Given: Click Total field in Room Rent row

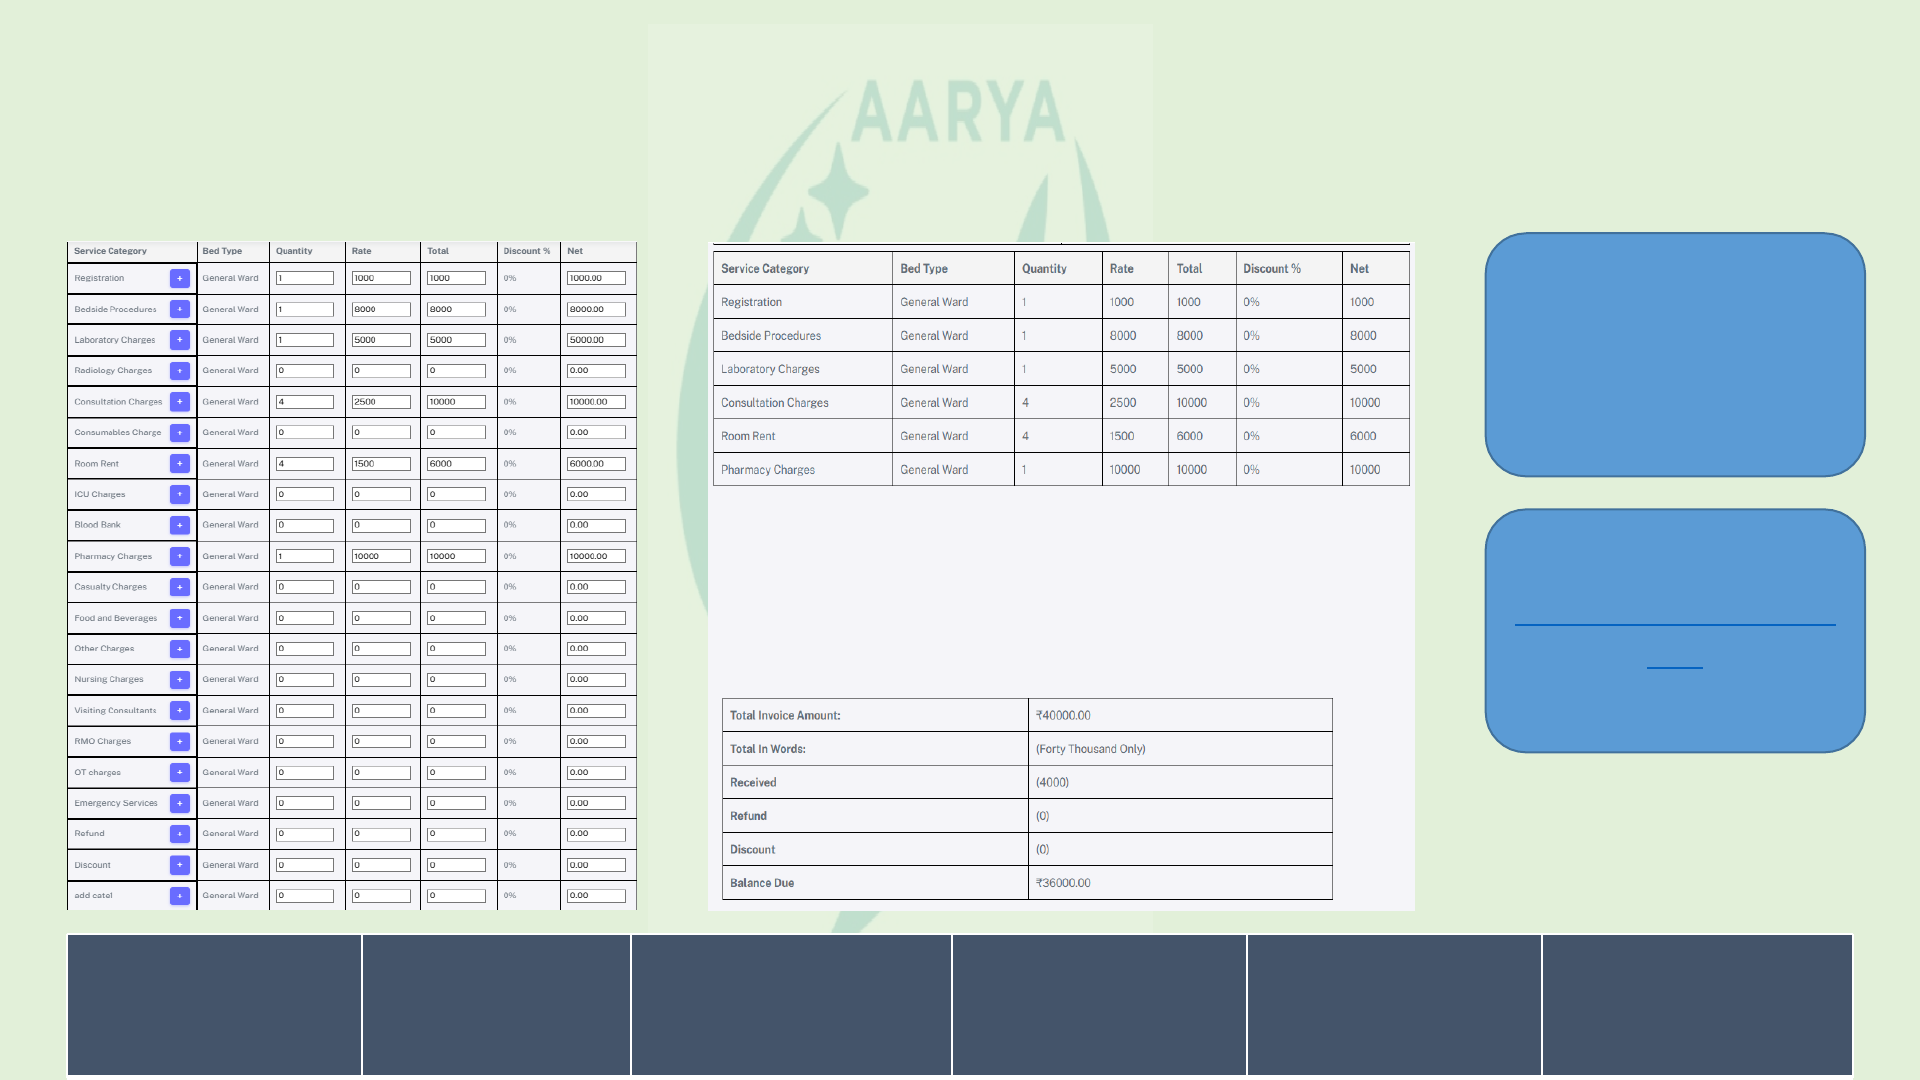Looking at the screenshot, I should pyautogui.click(x=457, y=464).
